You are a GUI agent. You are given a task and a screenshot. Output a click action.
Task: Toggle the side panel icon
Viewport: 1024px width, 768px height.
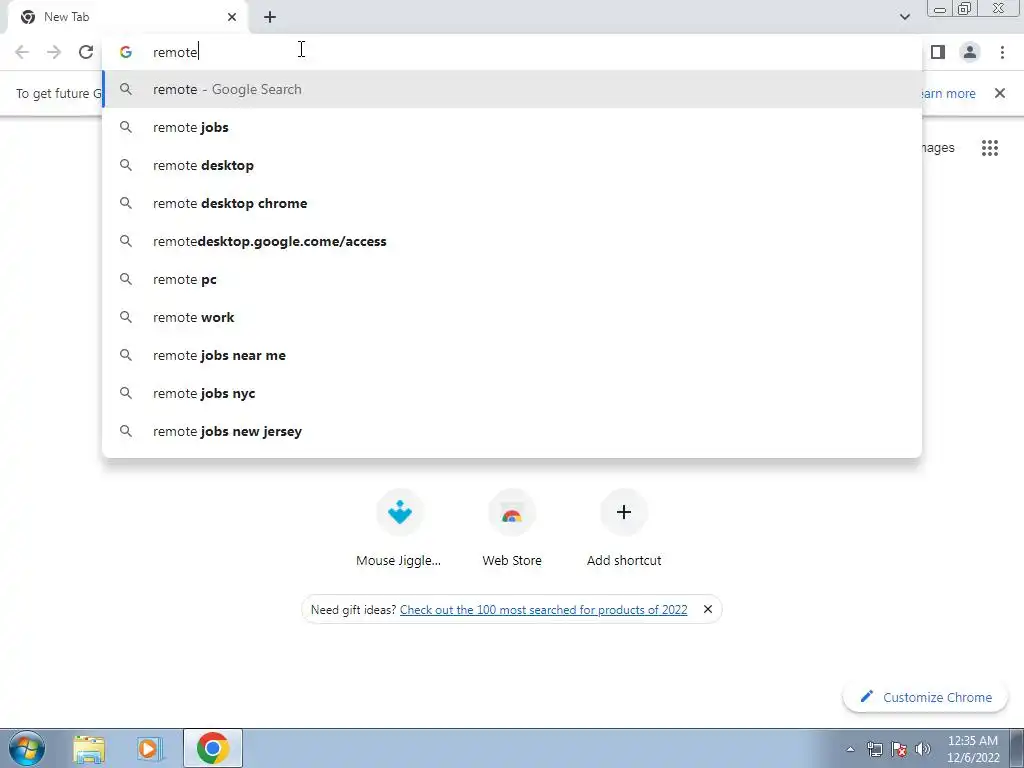coord(938,52)
